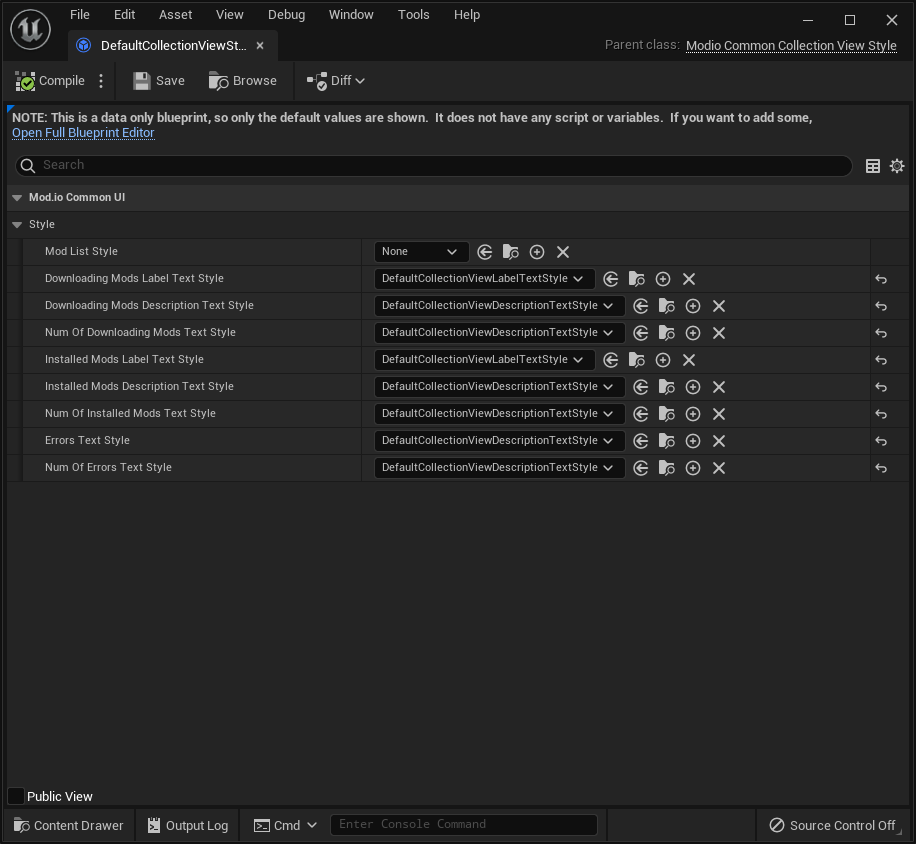Use selected asset for Num Of Downloading Mods
This screenshot has height=844, width=916.
coord(640,333)
